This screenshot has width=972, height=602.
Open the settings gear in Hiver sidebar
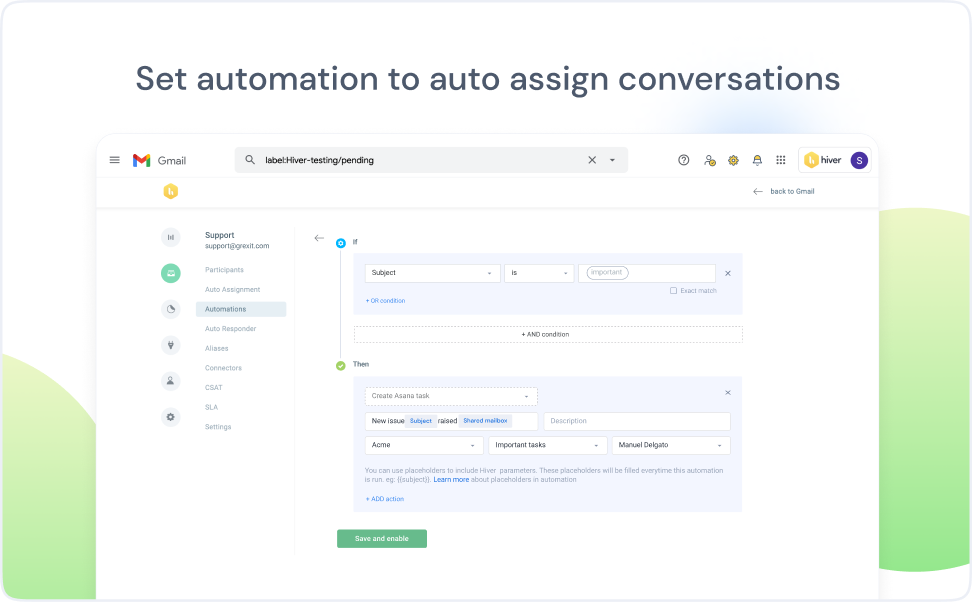pos(171,417)
